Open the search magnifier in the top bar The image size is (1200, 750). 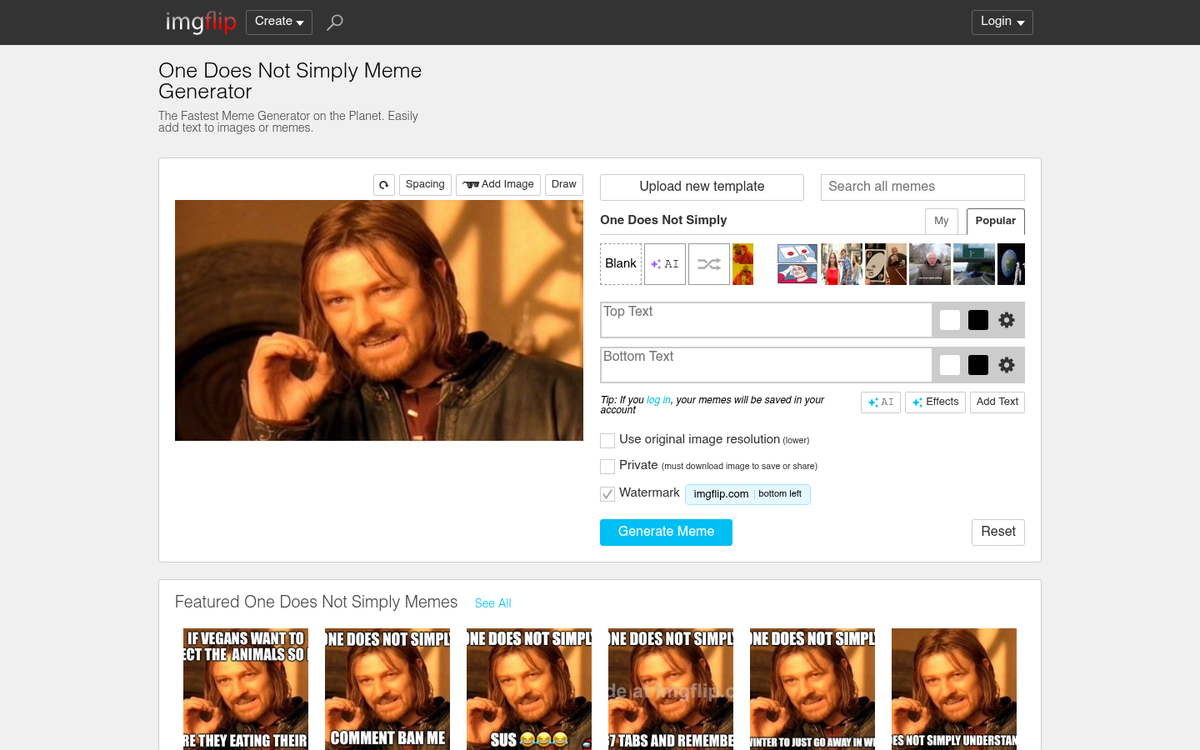(334, 21)
